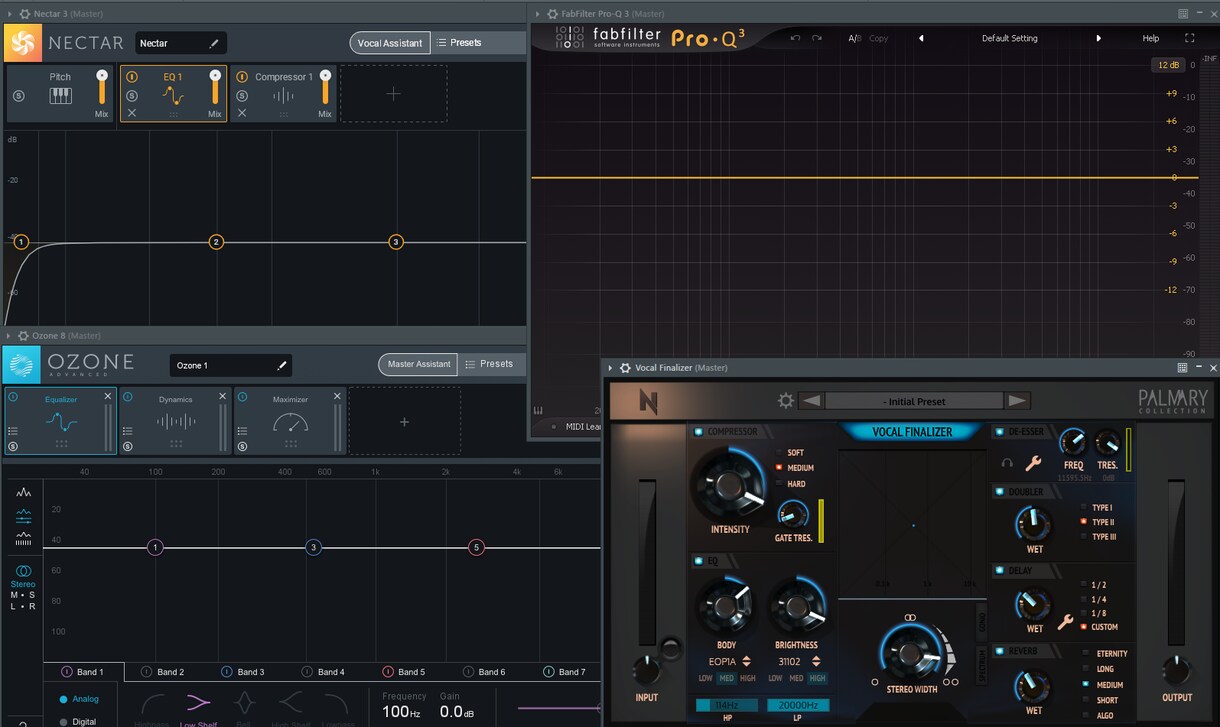
Task: Click BRIGHTNESS value stepper arrows
Action: [816, 661]
